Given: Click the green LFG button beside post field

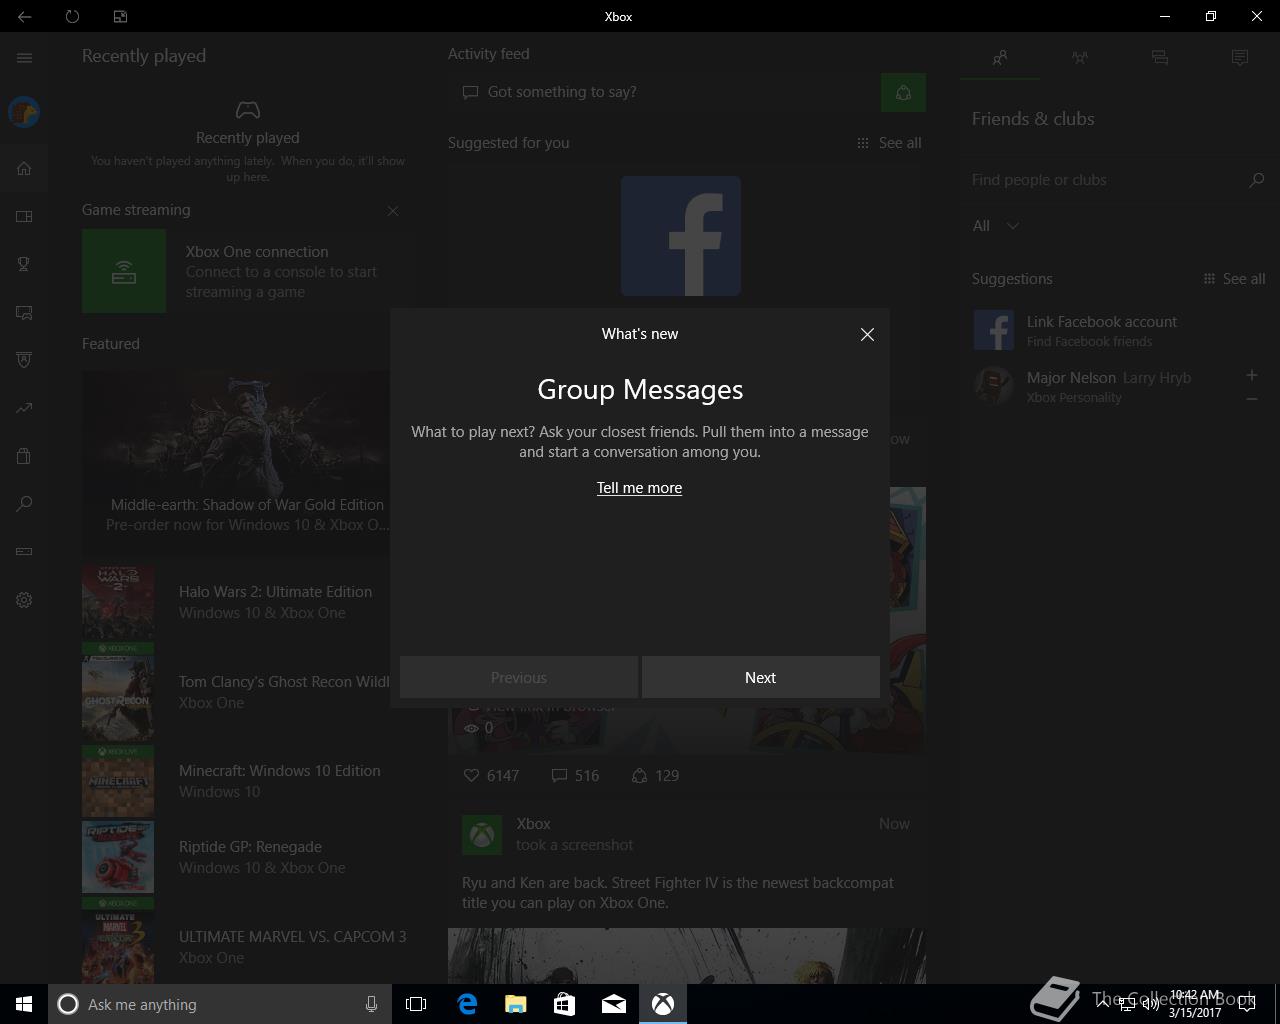Looking at the screenshot, I should pyautogui.click(x=903, y=93).
